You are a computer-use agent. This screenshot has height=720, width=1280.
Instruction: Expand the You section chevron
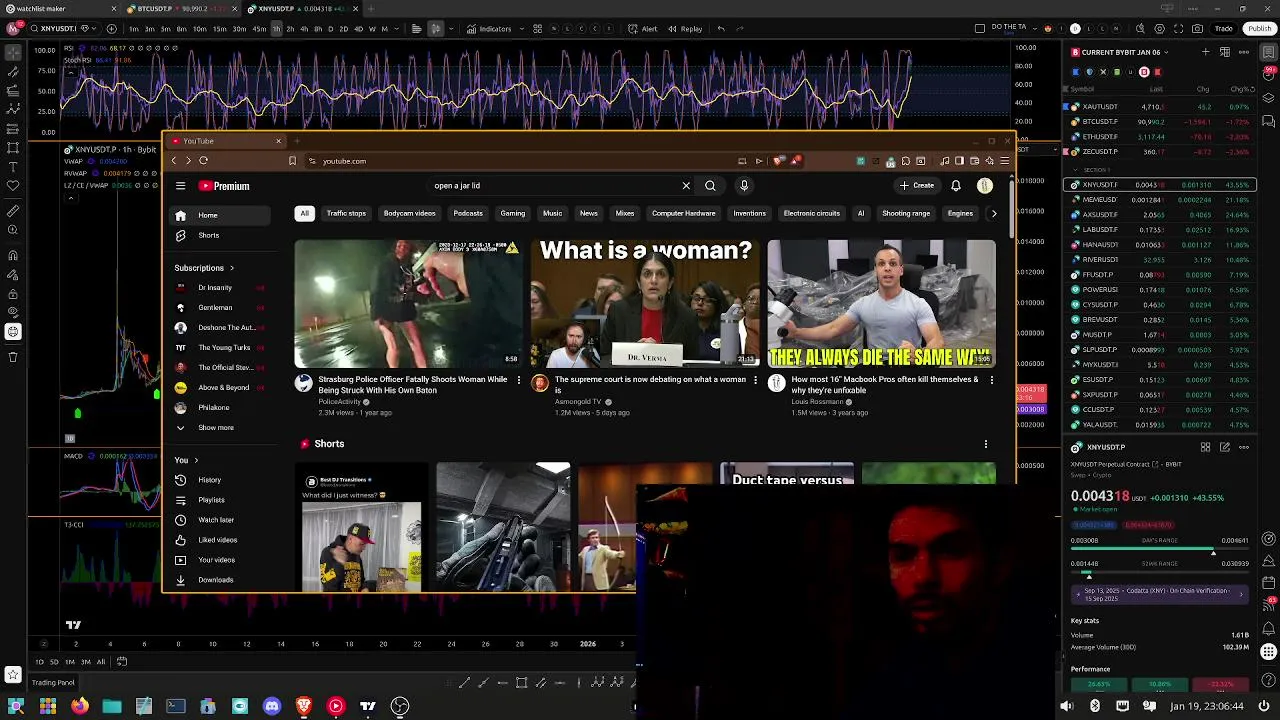(196, 460)
